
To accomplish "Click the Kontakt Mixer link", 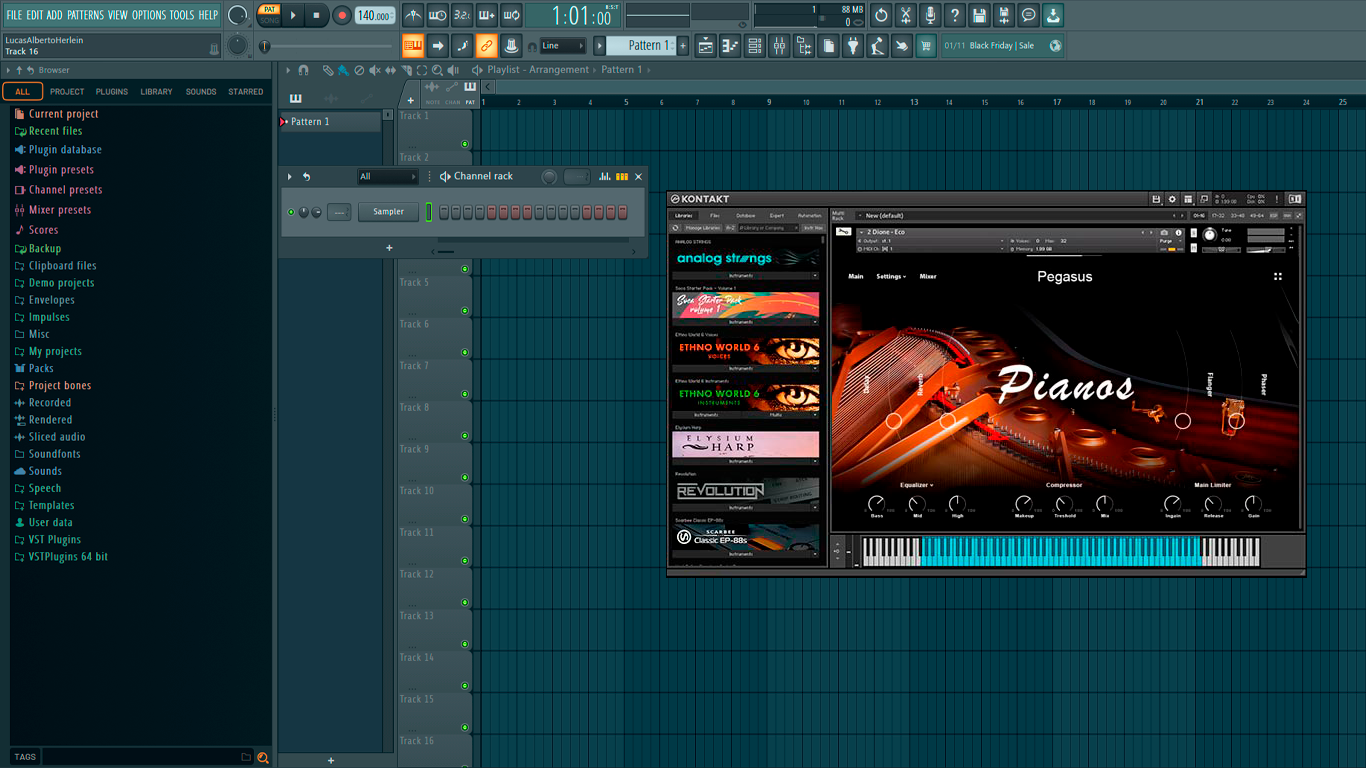I will pyautogui.click(x=928, y=277).
